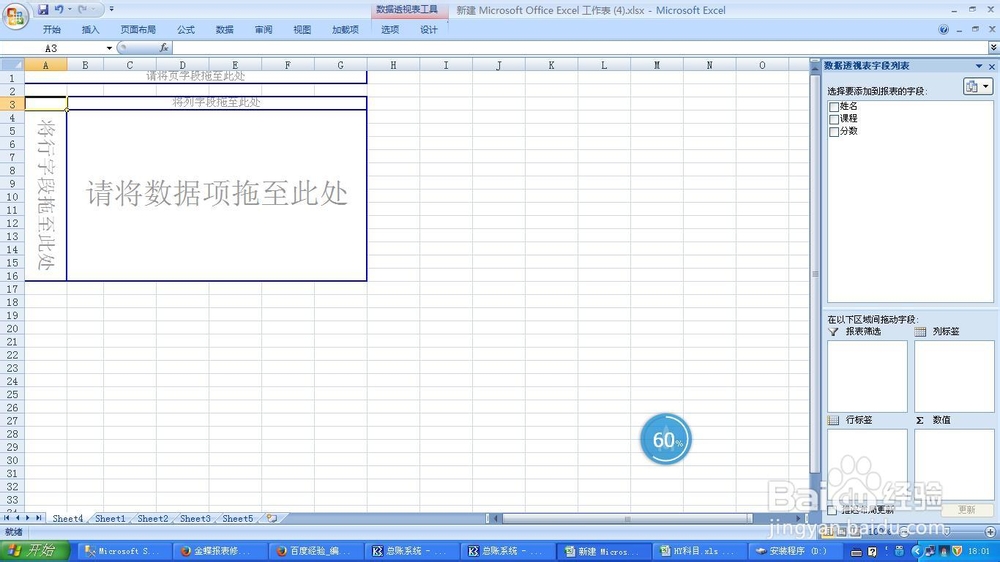This screenshot has width=1000, height=562.
Task: Click the 数值 sigma icon
Action: click(920, 420)
